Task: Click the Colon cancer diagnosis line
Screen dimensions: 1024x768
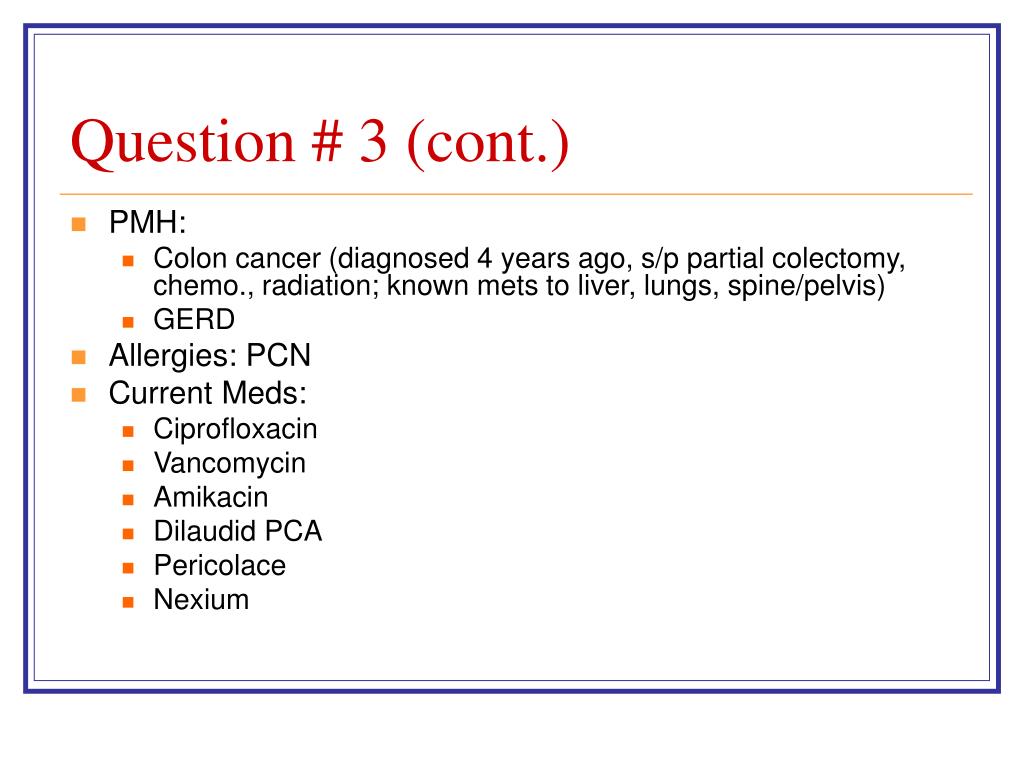Action: click(x=529, y=259)
